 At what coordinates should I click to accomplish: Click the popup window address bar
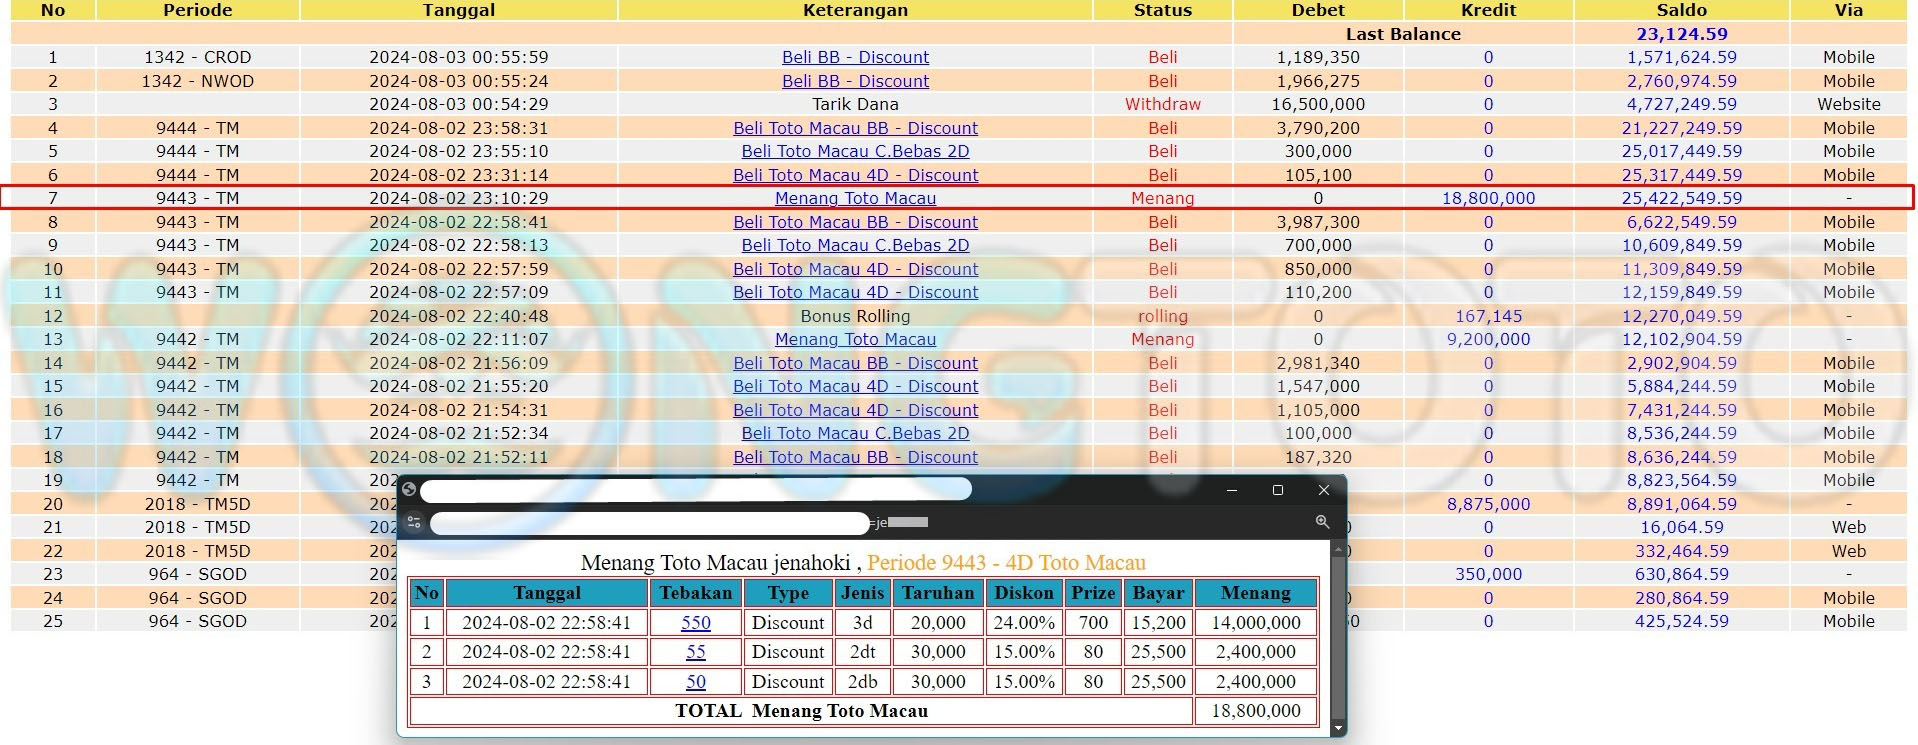point(650,523)
